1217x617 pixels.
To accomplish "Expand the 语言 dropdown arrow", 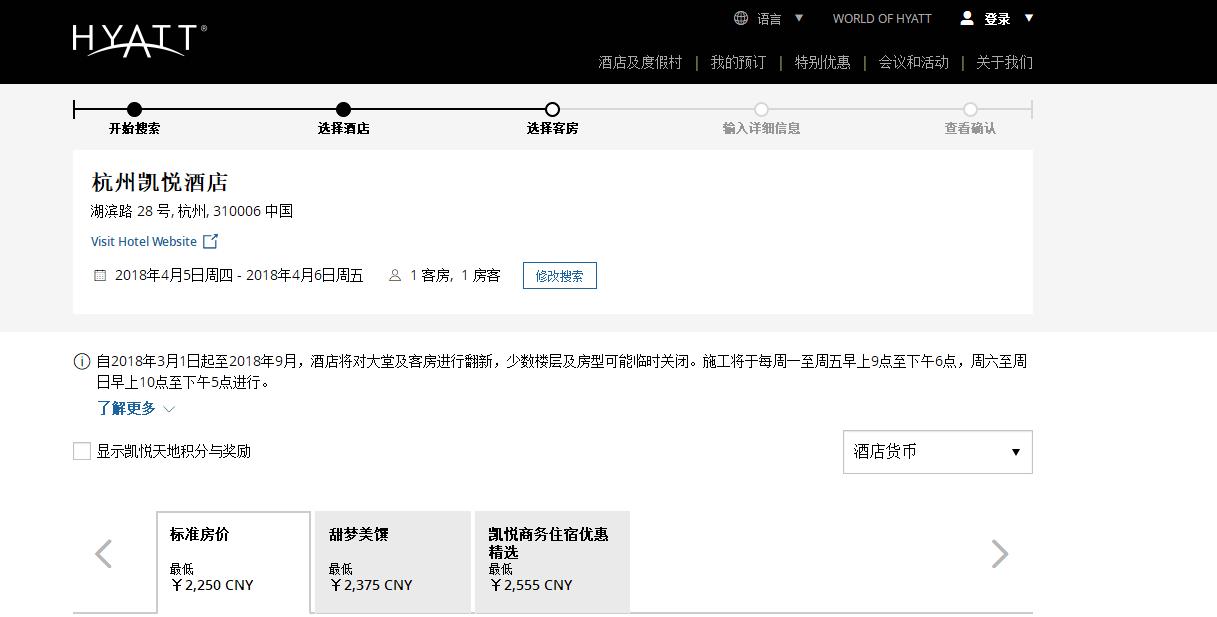I will pos(799,18).
